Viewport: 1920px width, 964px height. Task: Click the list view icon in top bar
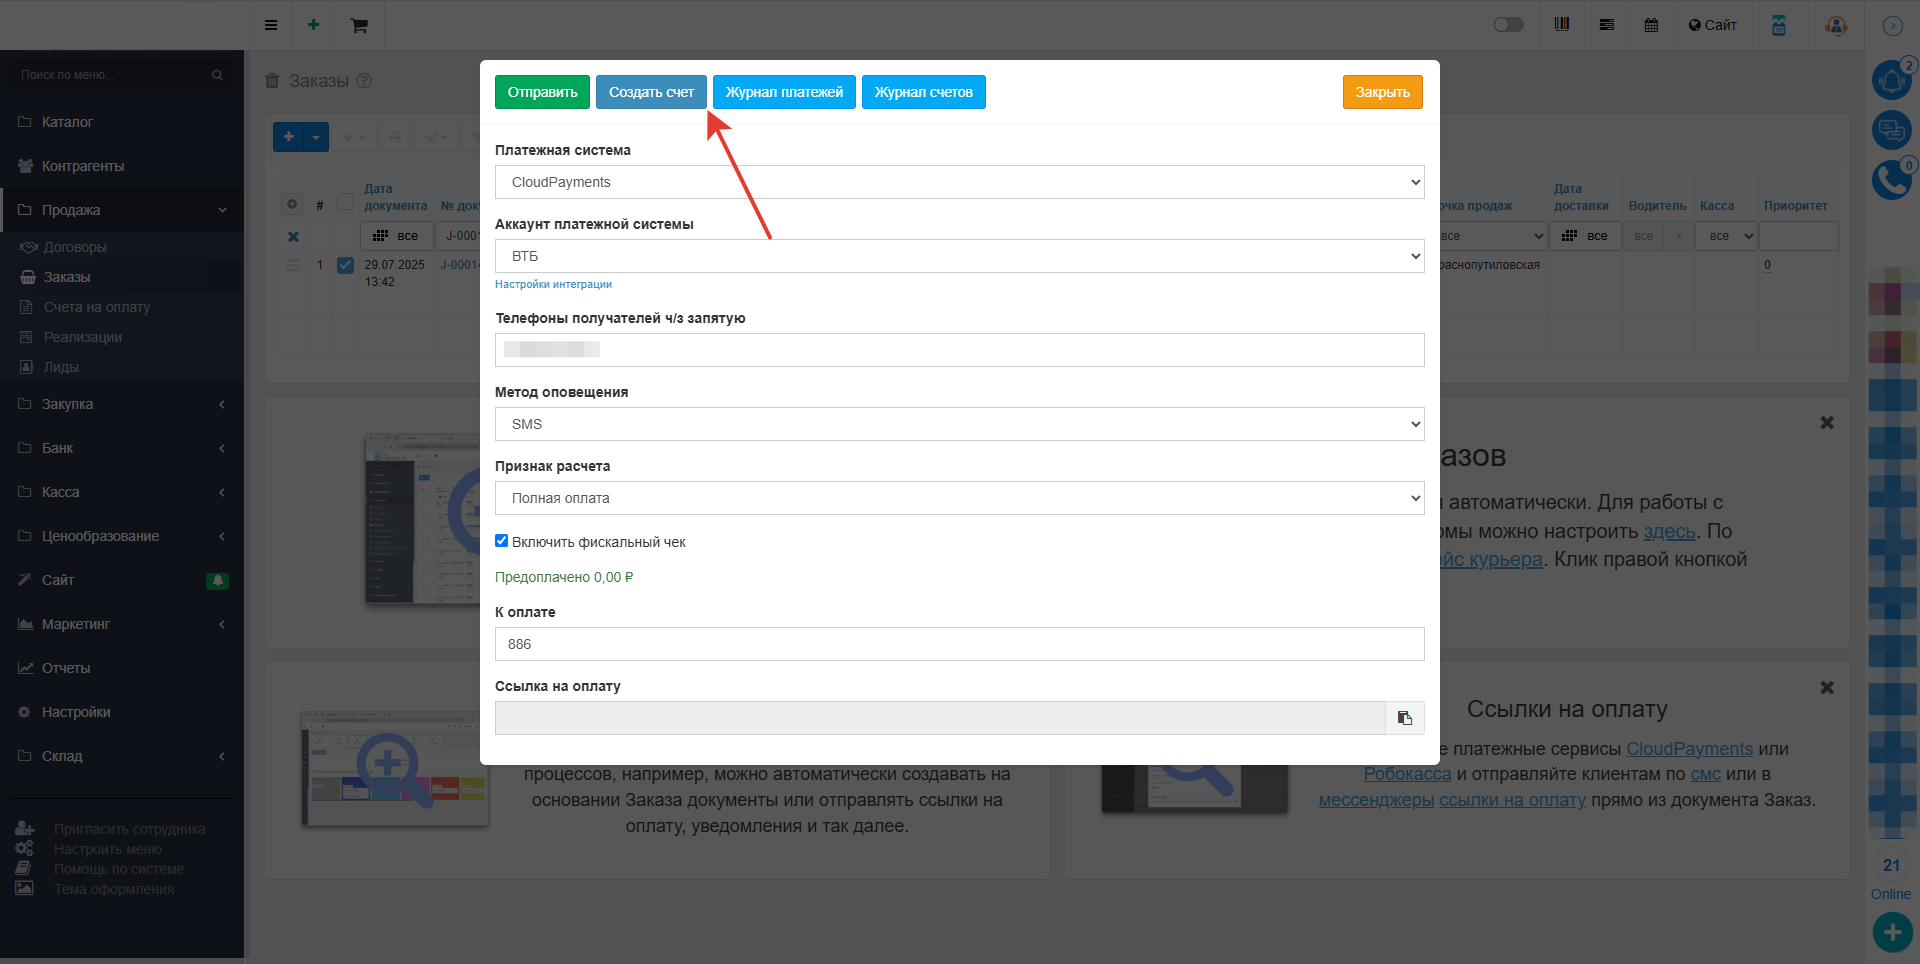coord(1607,25)
